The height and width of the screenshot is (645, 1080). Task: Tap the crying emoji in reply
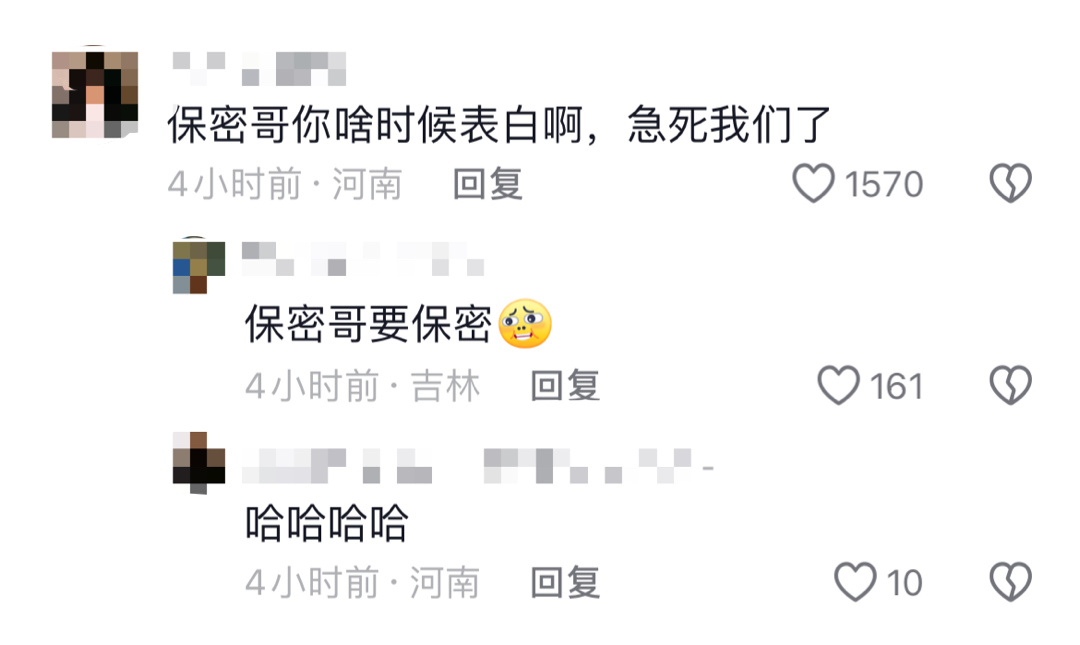(x=525, y=324)
